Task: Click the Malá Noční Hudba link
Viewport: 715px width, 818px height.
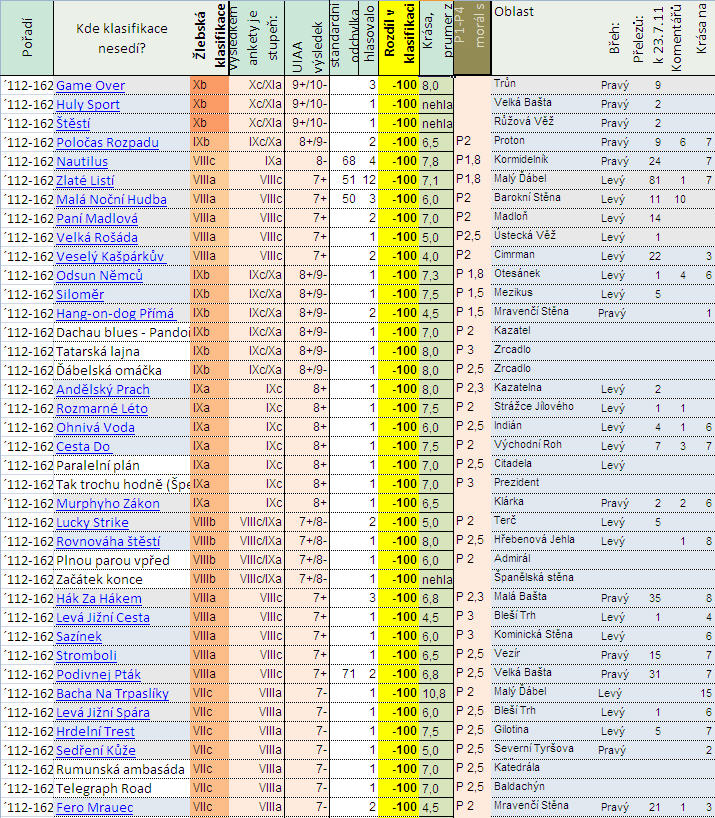Action: point(111,199)
